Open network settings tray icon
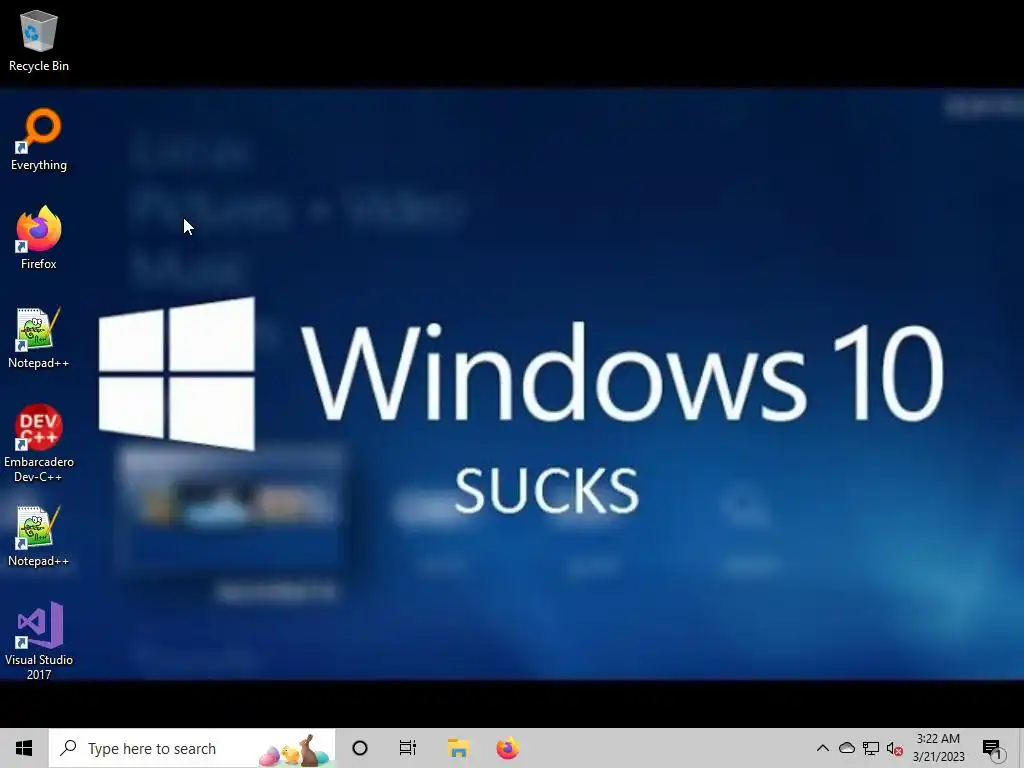This screenshot has width=1024, height=768. [x=871, y=748]
